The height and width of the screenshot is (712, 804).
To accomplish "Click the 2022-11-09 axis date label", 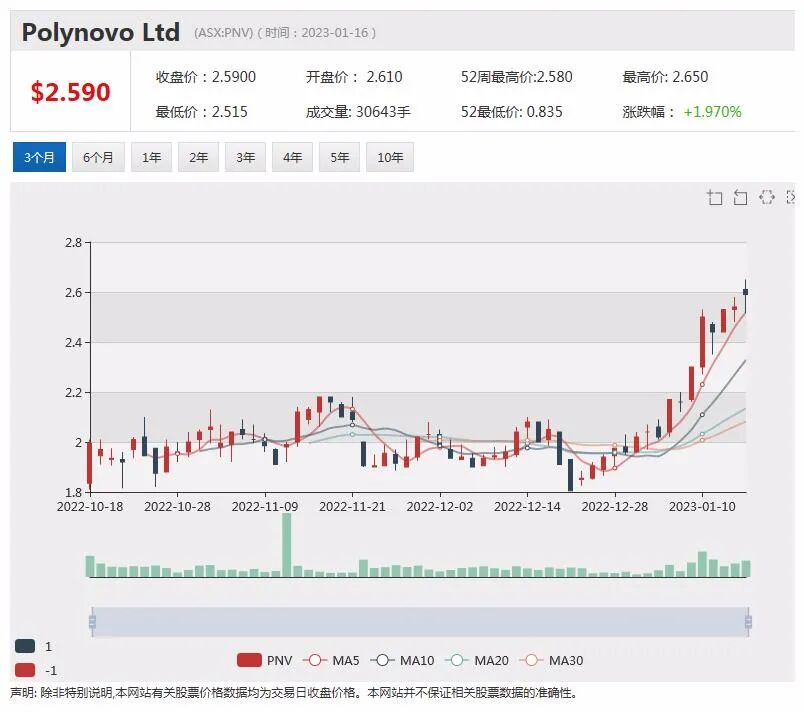I will click(265, 506).
